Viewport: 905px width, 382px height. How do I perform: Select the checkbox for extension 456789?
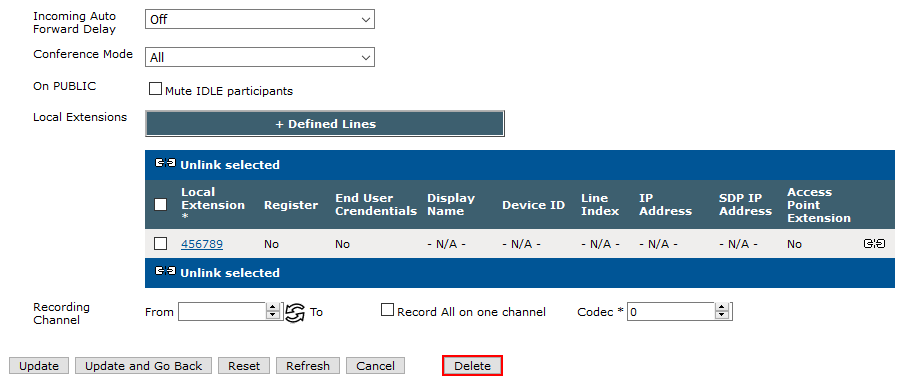(x=160, y=244)
